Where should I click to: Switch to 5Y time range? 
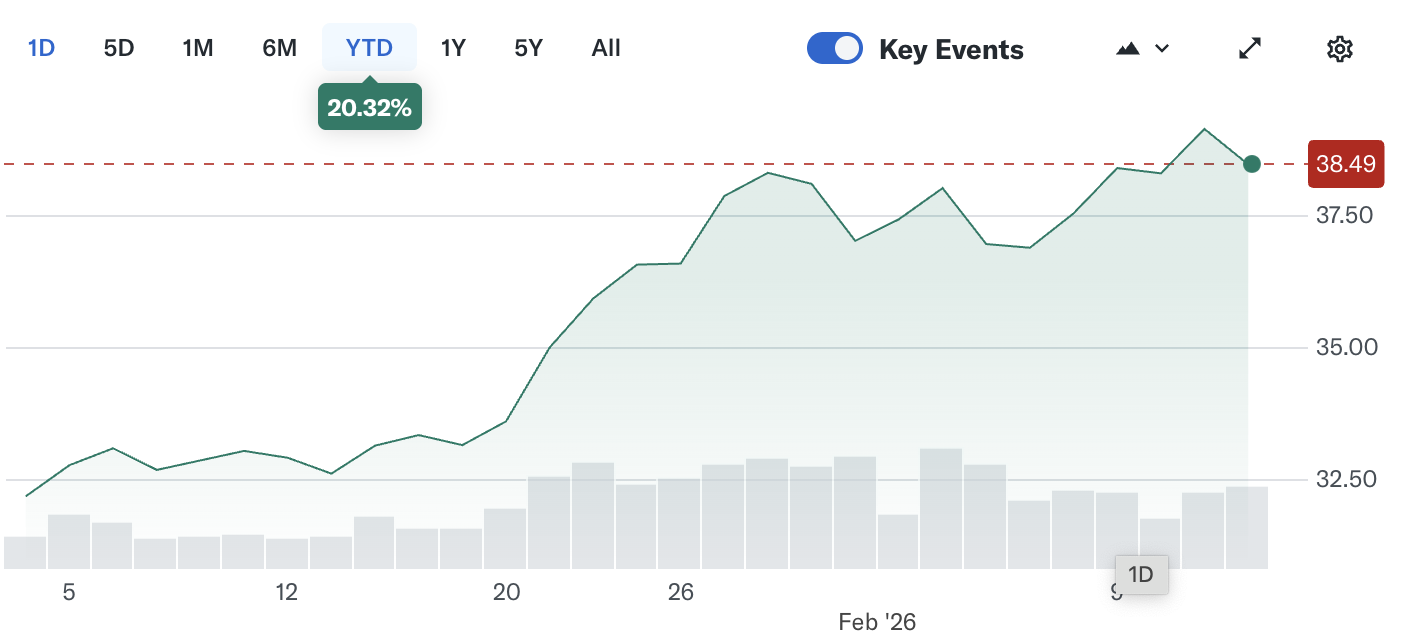(x=528, y=48)
